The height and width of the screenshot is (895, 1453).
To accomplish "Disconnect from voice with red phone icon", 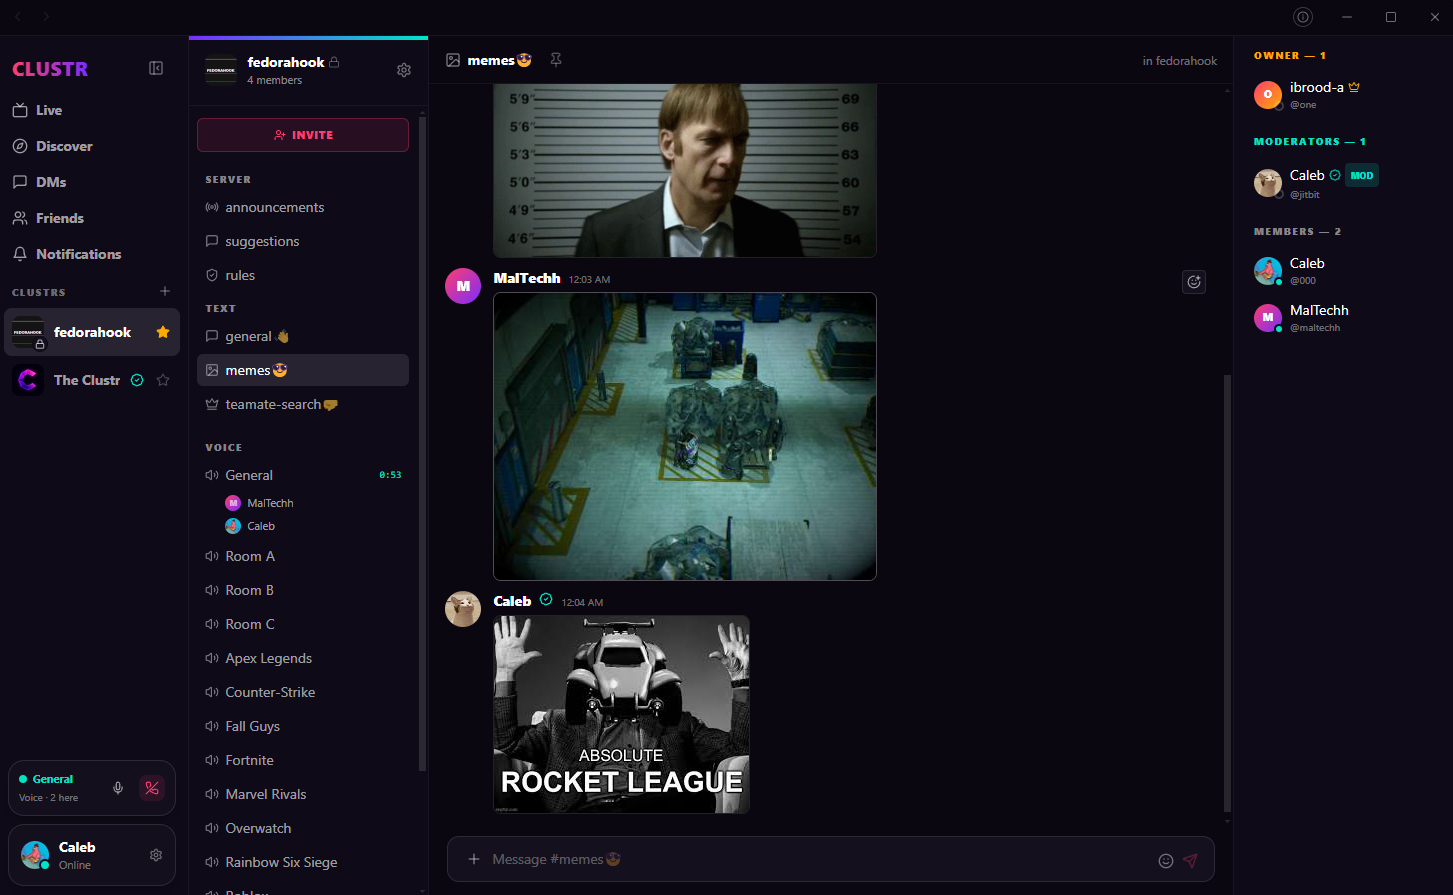I will (152, 788).
